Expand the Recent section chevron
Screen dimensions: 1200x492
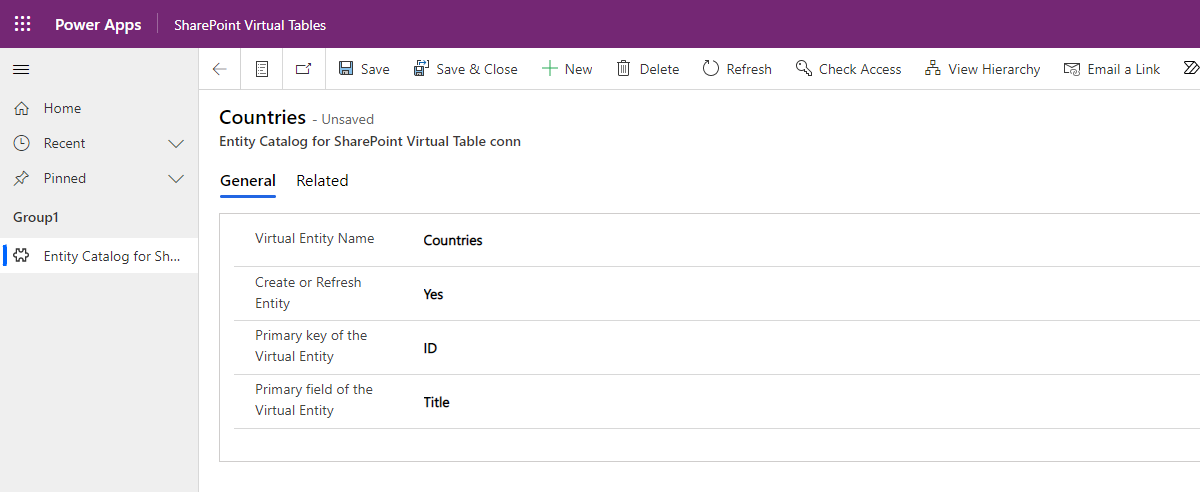176,144
